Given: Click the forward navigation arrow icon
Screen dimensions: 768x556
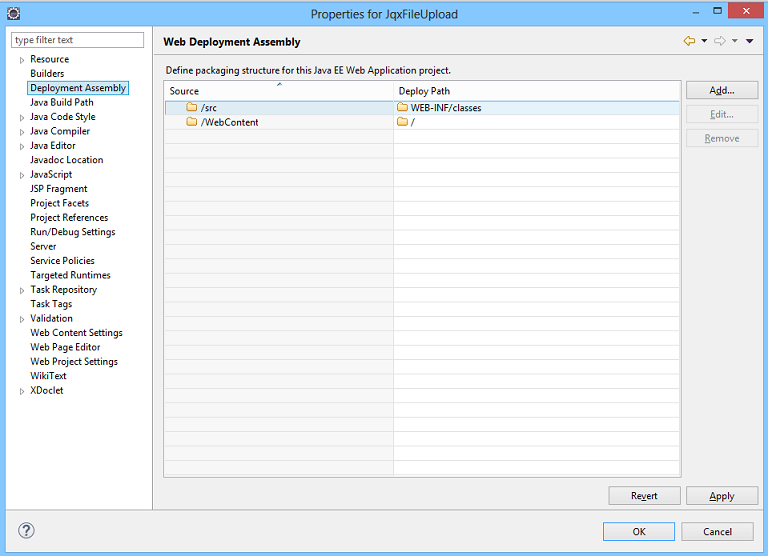Looking at the screenshot, I should click(x=720, y=41).
